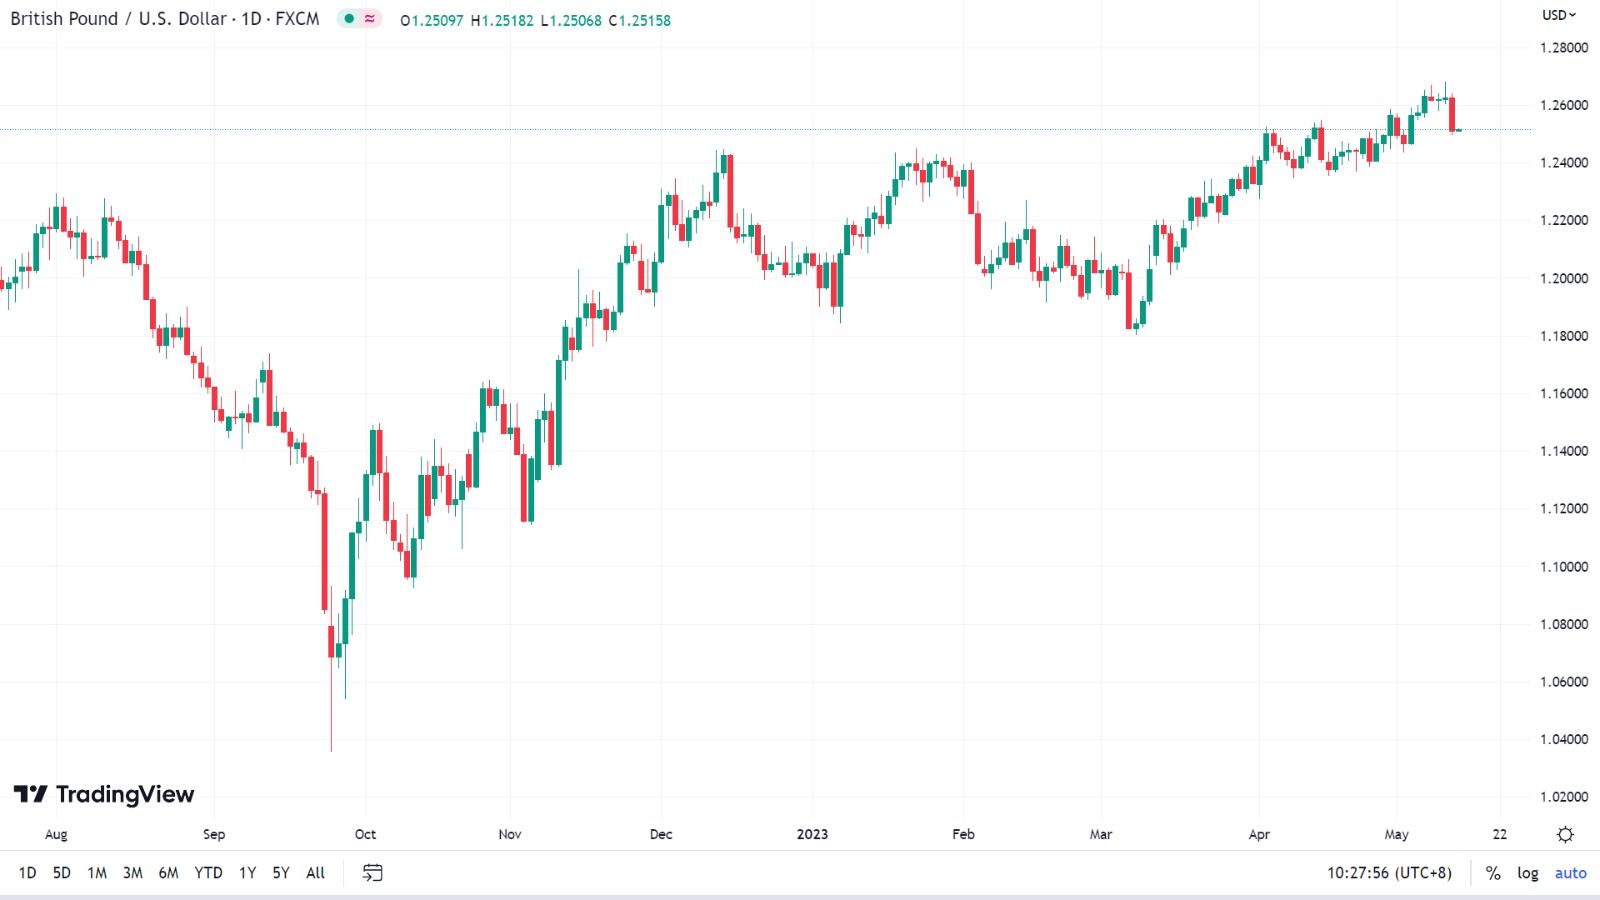
Task: Click the green market status dot
Action: coord(349,19)
